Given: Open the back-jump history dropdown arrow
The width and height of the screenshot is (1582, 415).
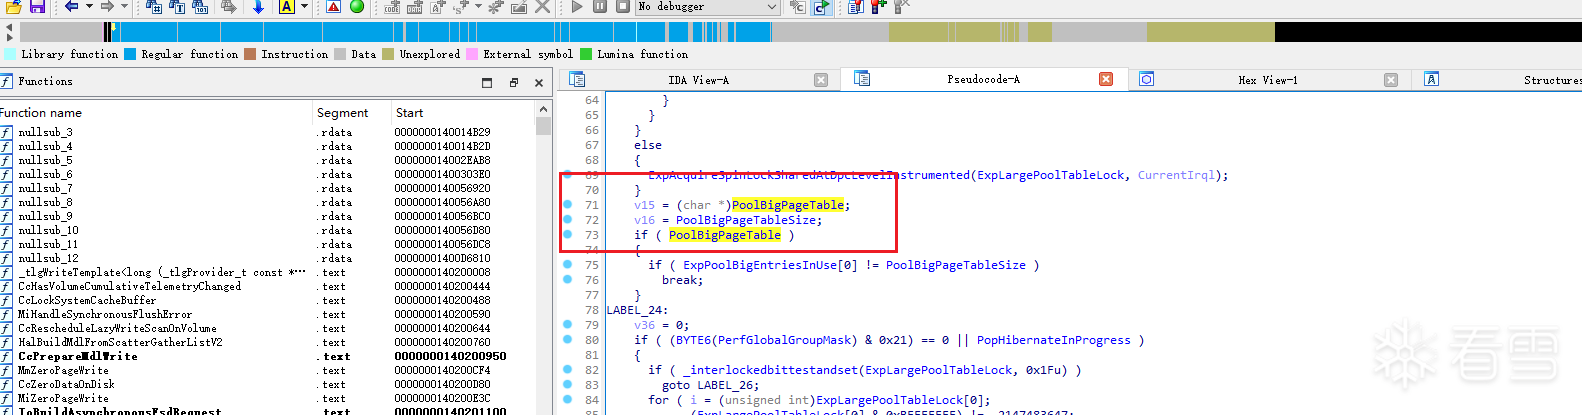Looking at the screenshot, I should tap(89, 7).
